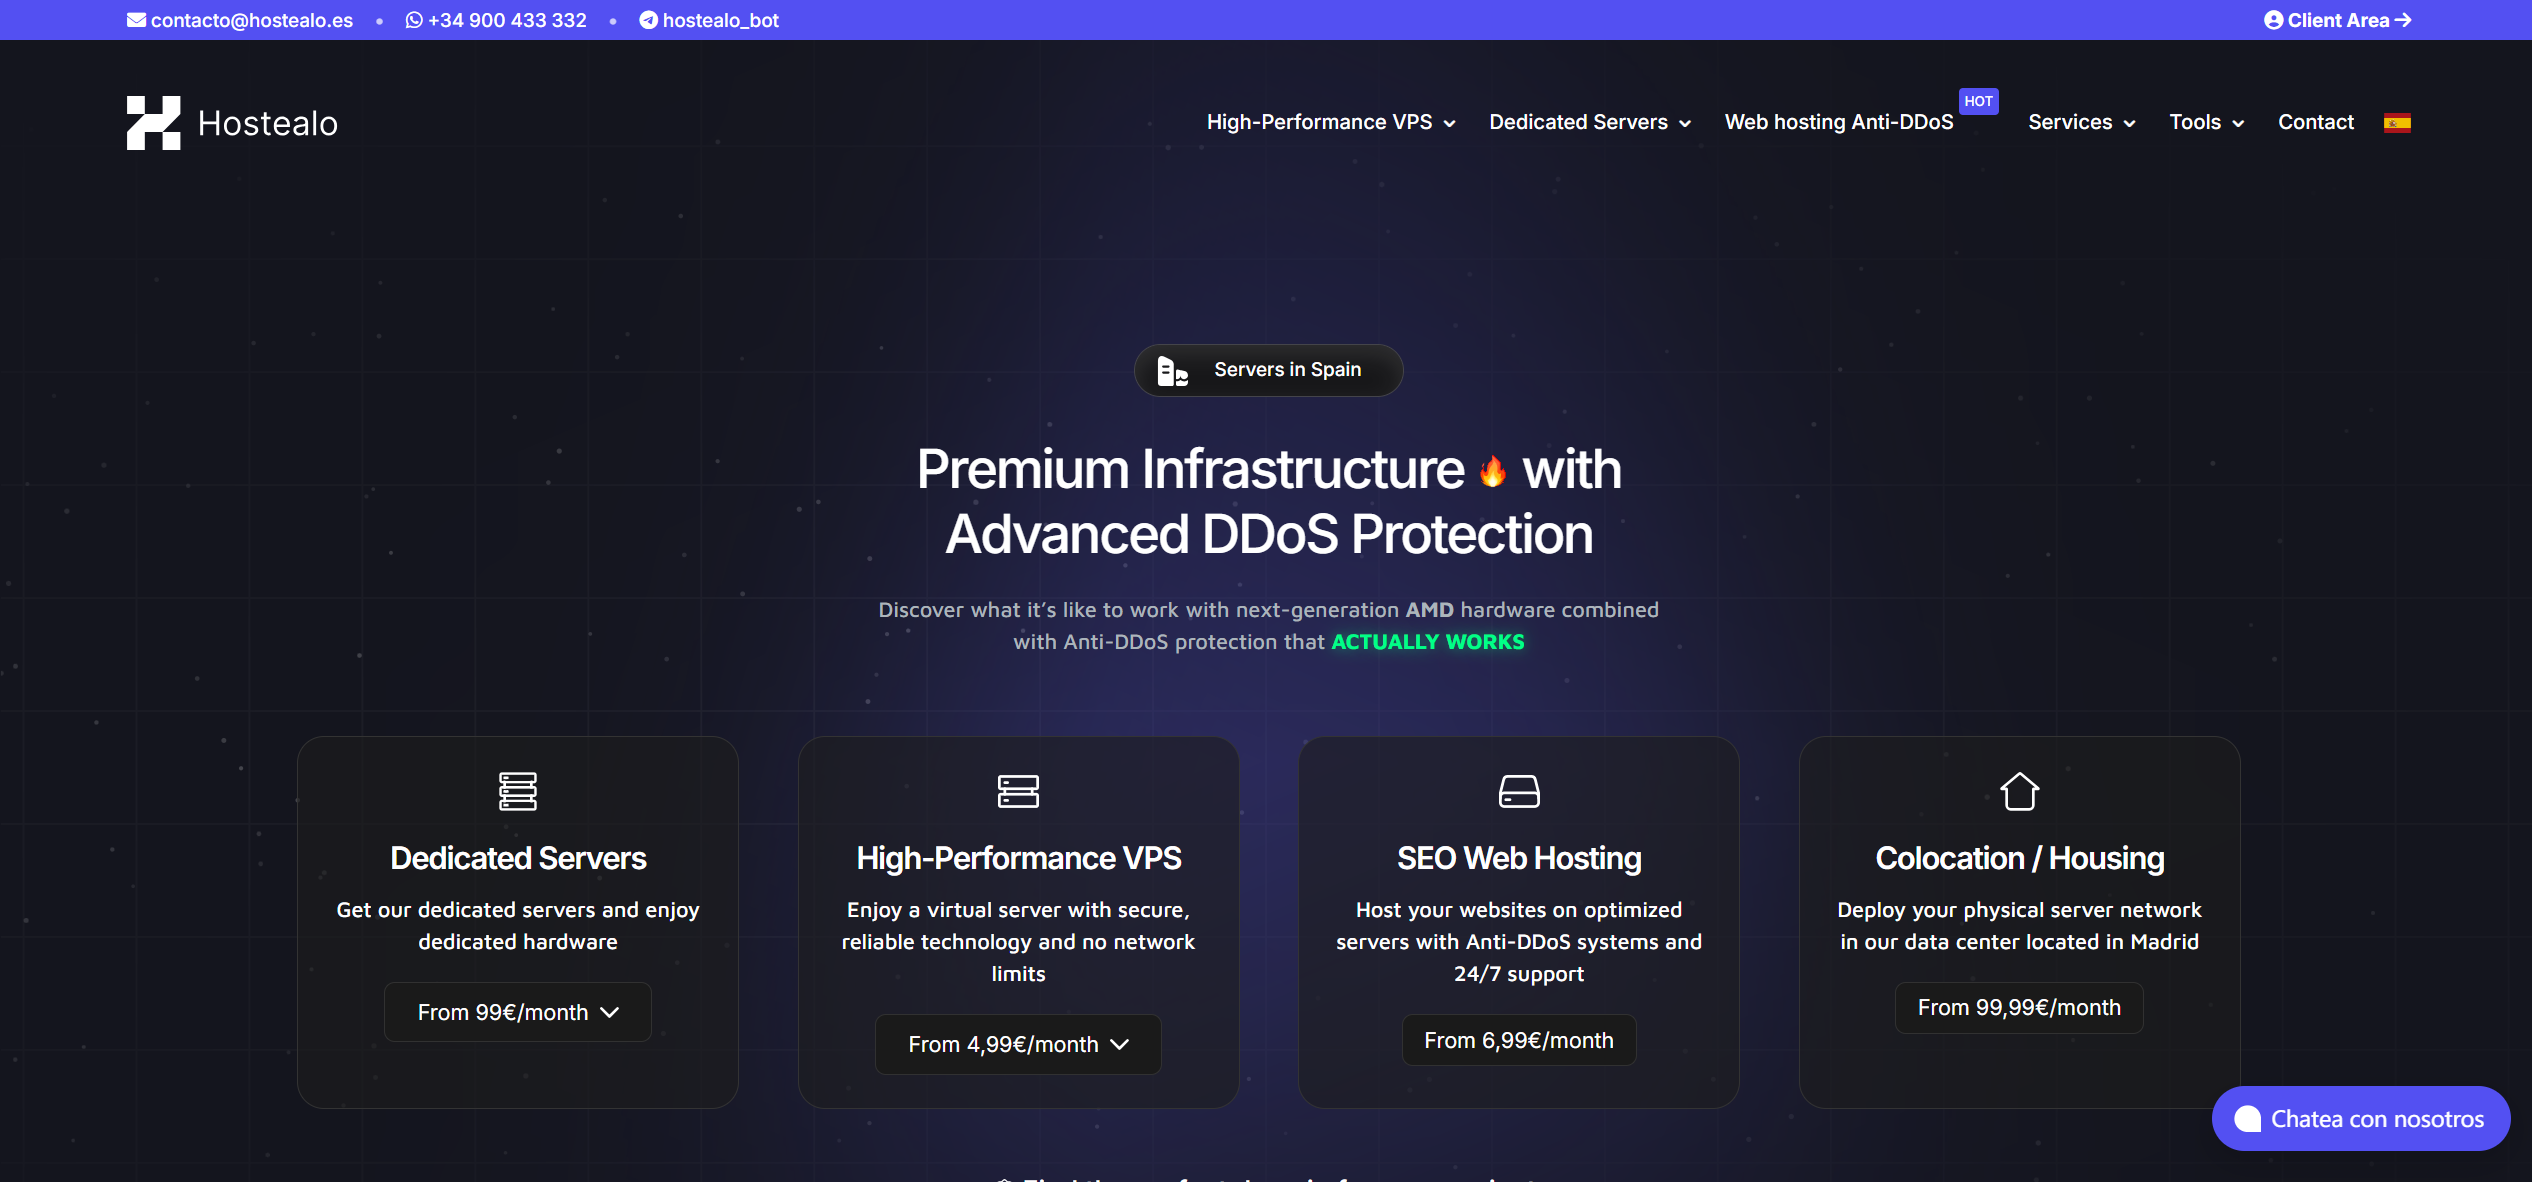Screen dimensions: 2532x1182
Task: Click the High-Performance VPS card title
Action: (x=1018, y=858)
